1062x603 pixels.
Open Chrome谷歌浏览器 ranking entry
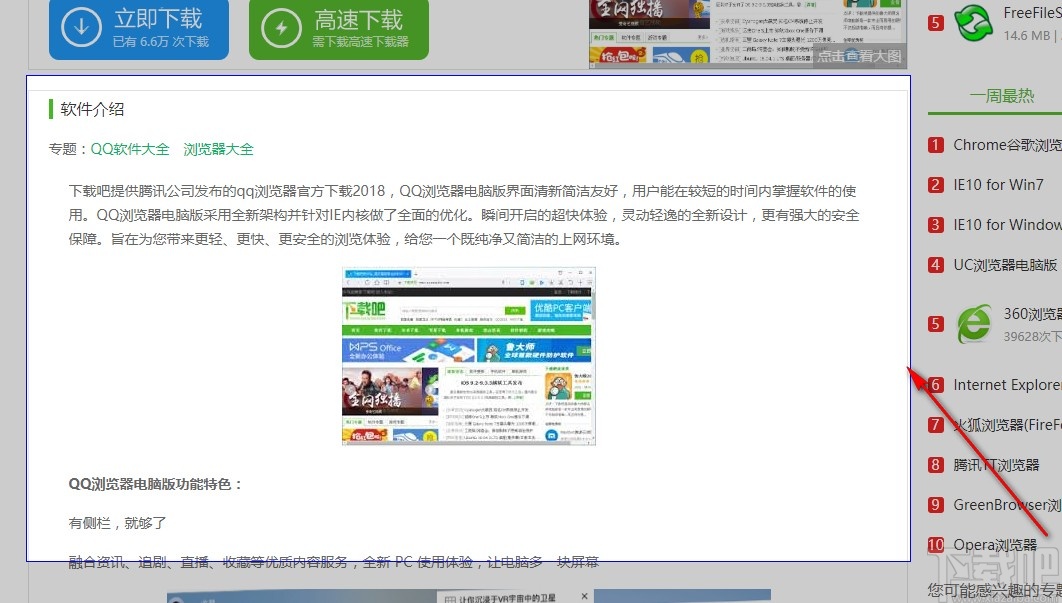click(1007, 145)
